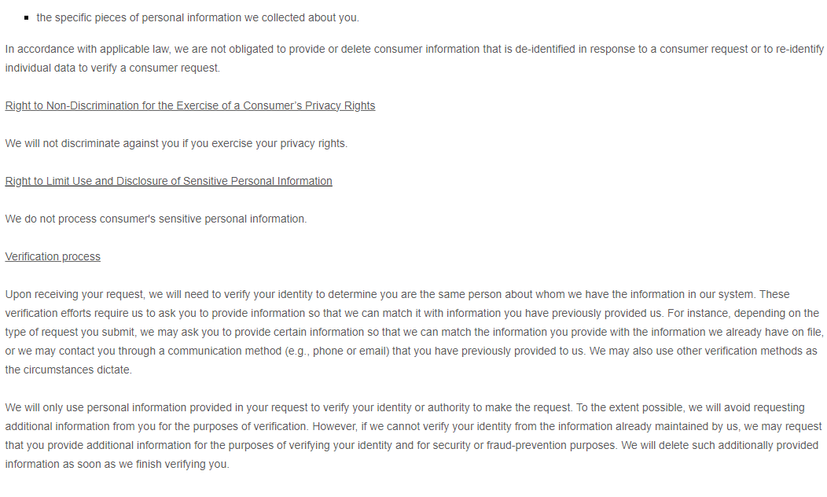Image resolution: width=827 pixels, height=497 pixels.
Task: Click the sentence We will not discriminate against you
Action: tap(176, 144)
